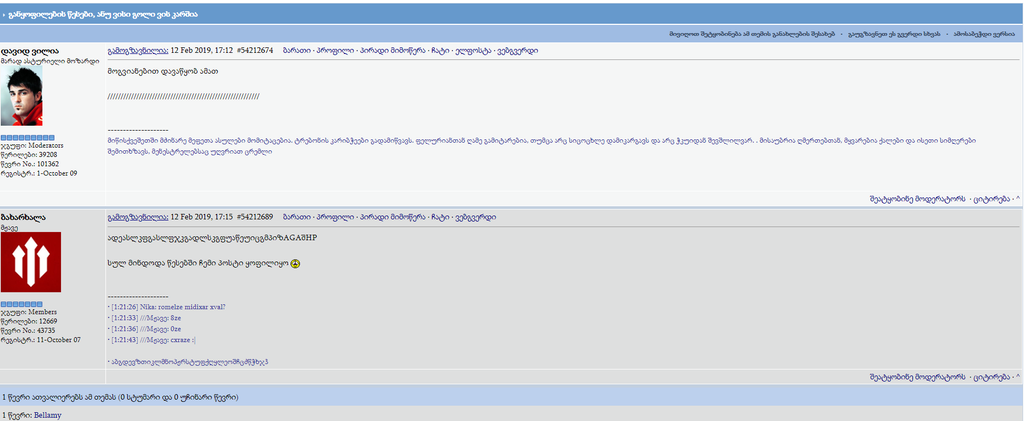Click post number #54212689
The width and height of the screenshot is (1024, 421).
coord(255,217)
